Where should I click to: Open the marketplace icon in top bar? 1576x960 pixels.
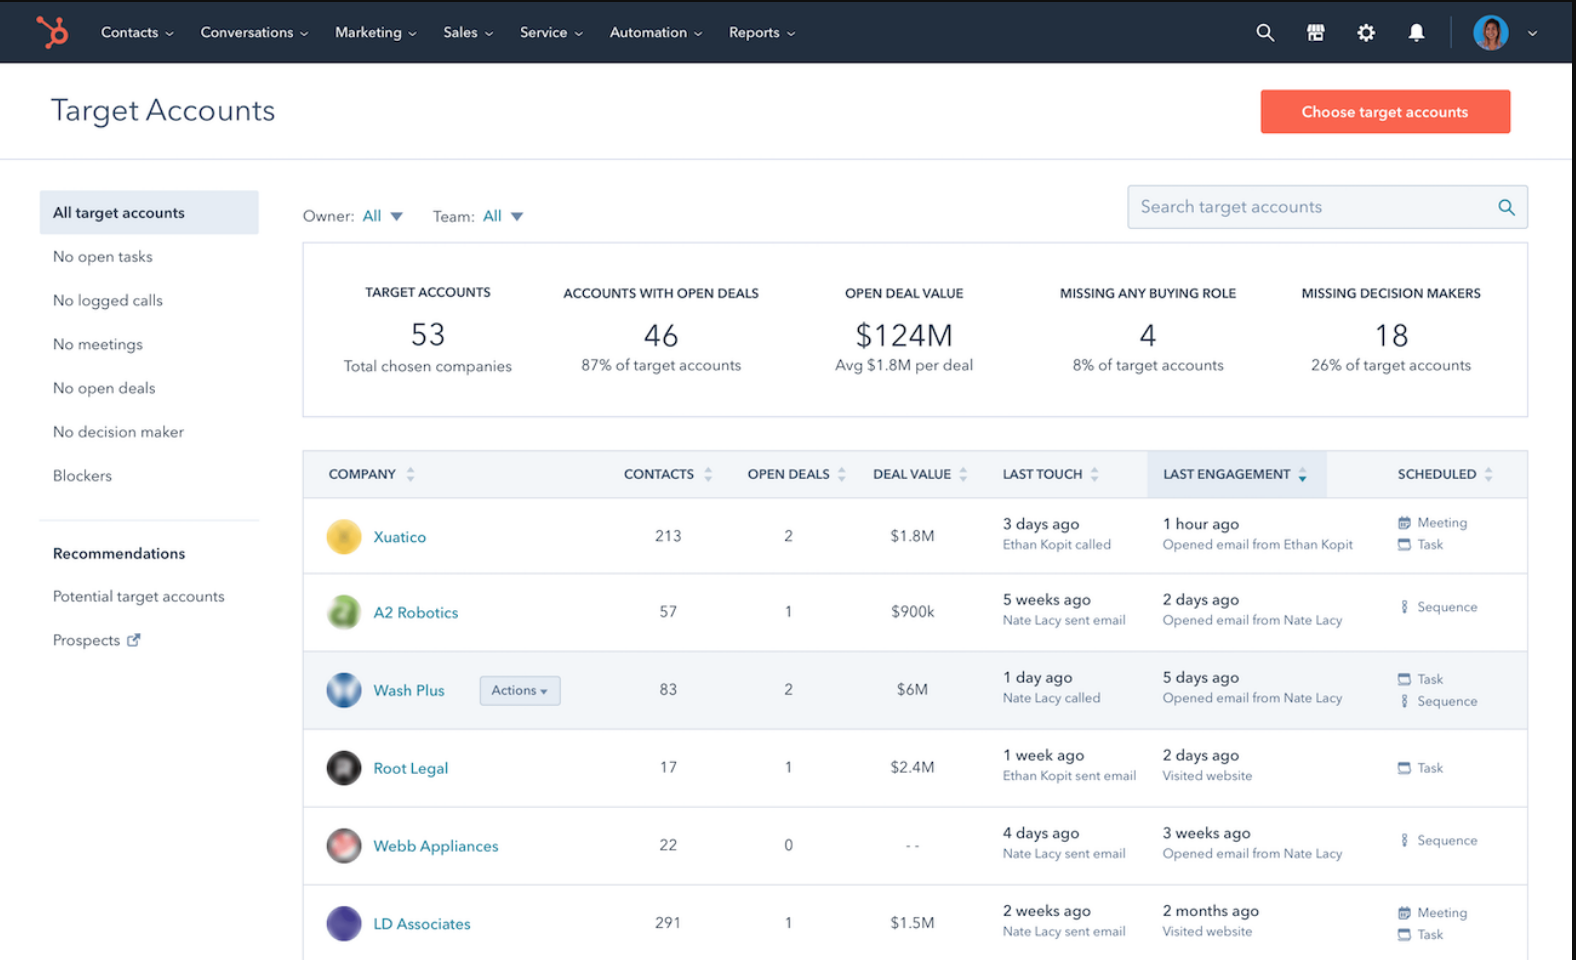pyautogui.click(x=1315, y=33)
